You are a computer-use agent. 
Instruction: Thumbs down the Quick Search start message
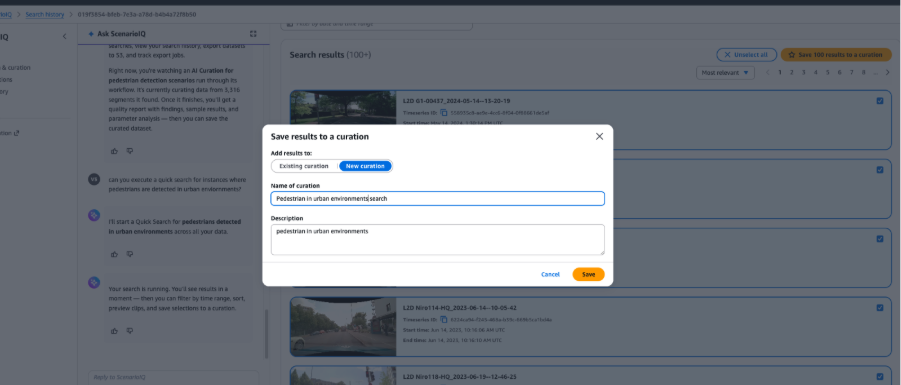coord(130,253)
